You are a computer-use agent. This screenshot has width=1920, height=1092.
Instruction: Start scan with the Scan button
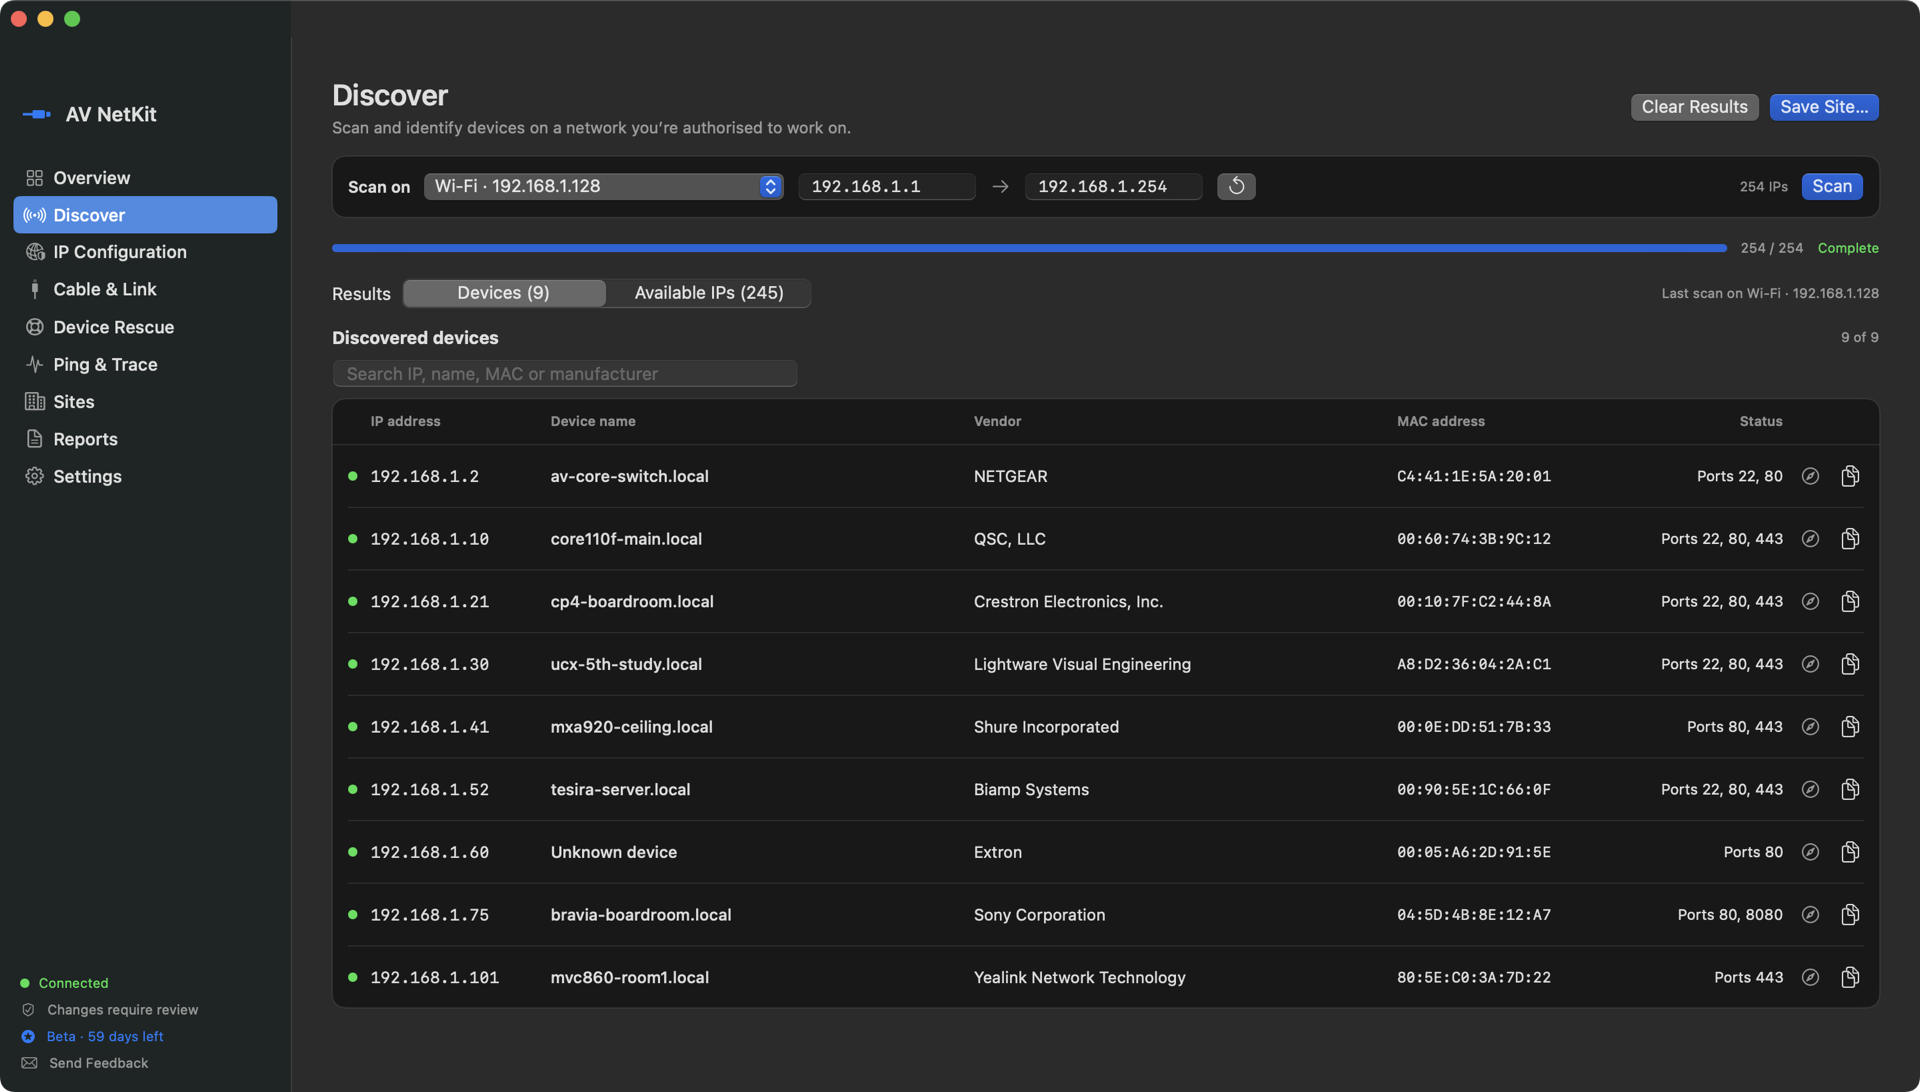1832,186
